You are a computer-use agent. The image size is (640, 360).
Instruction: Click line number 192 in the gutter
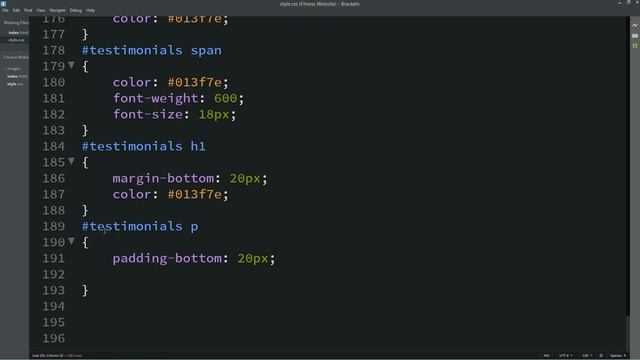(x=53, y=274)
